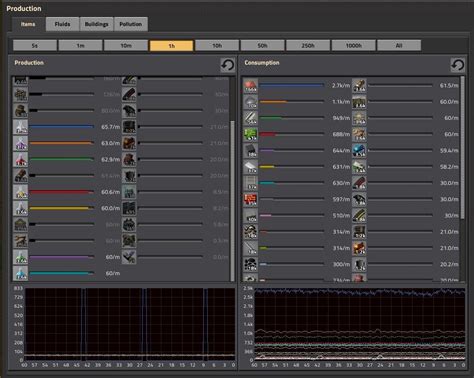
Task: Click the green science pack icon in Production list
Action: (20, 257)
